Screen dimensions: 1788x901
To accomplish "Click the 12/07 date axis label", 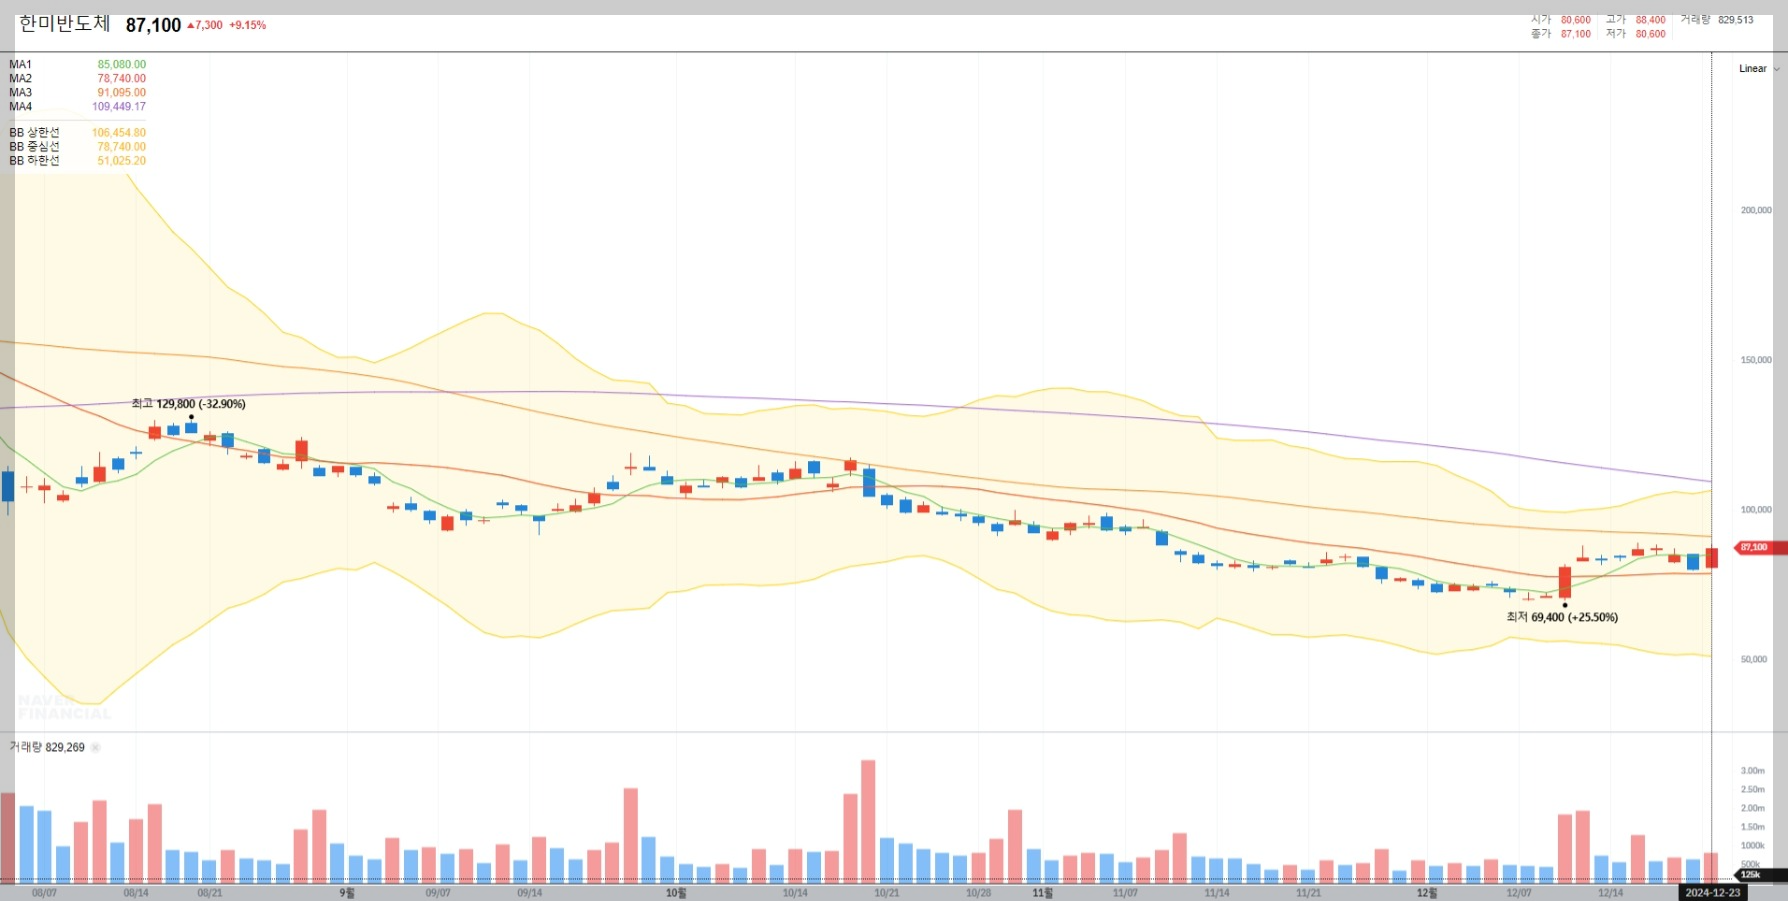I will (1519, 893).
